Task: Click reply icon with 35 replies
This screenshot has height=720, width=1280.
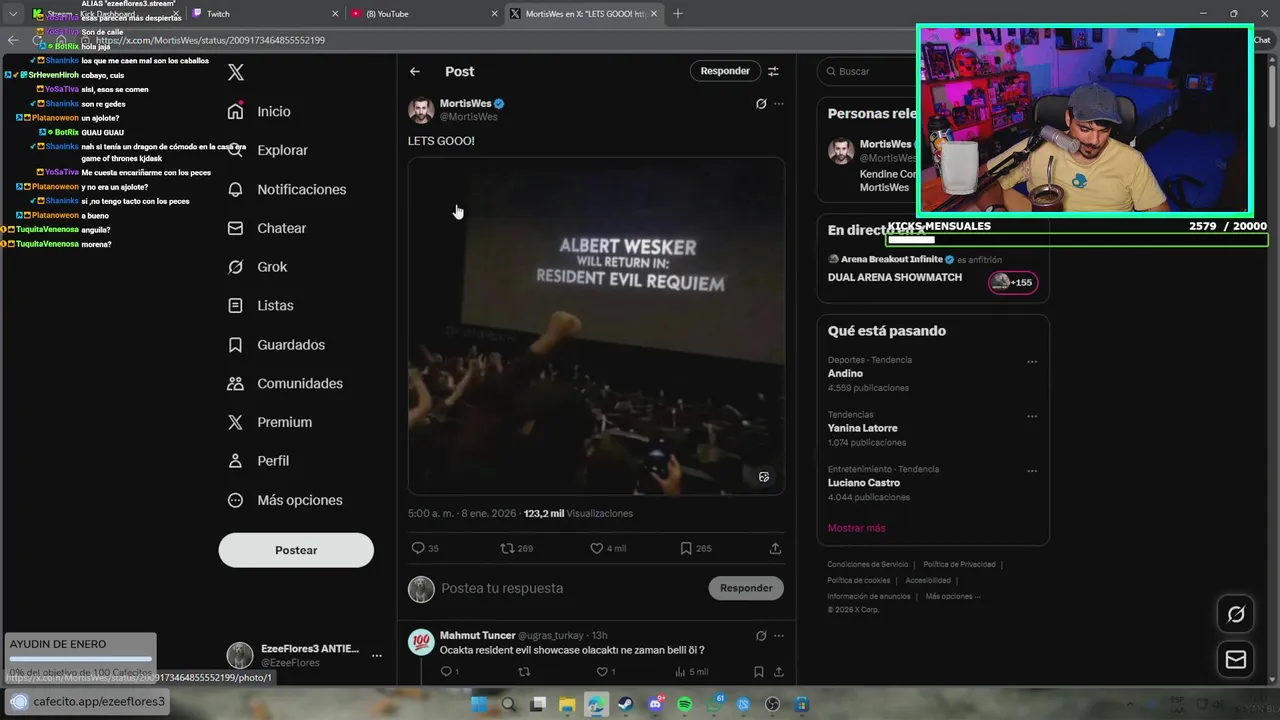Action: (x=425, y=548)
